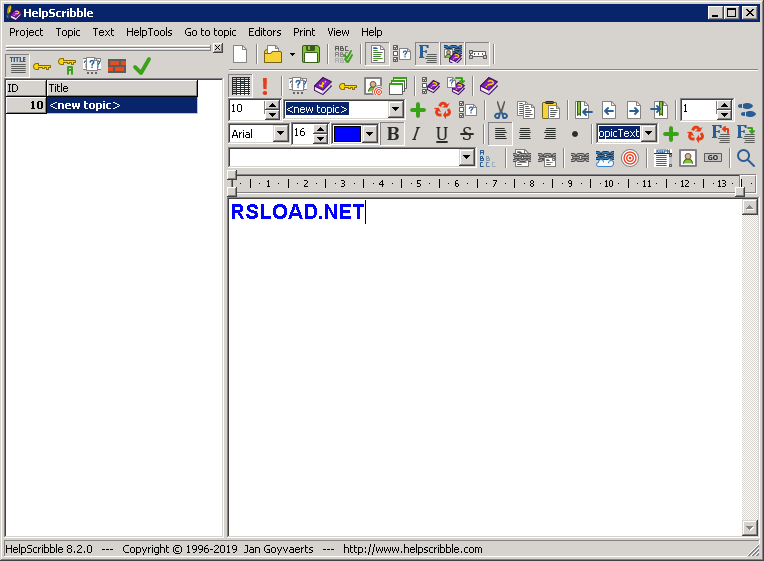Open the Text menu

point(103,32)
